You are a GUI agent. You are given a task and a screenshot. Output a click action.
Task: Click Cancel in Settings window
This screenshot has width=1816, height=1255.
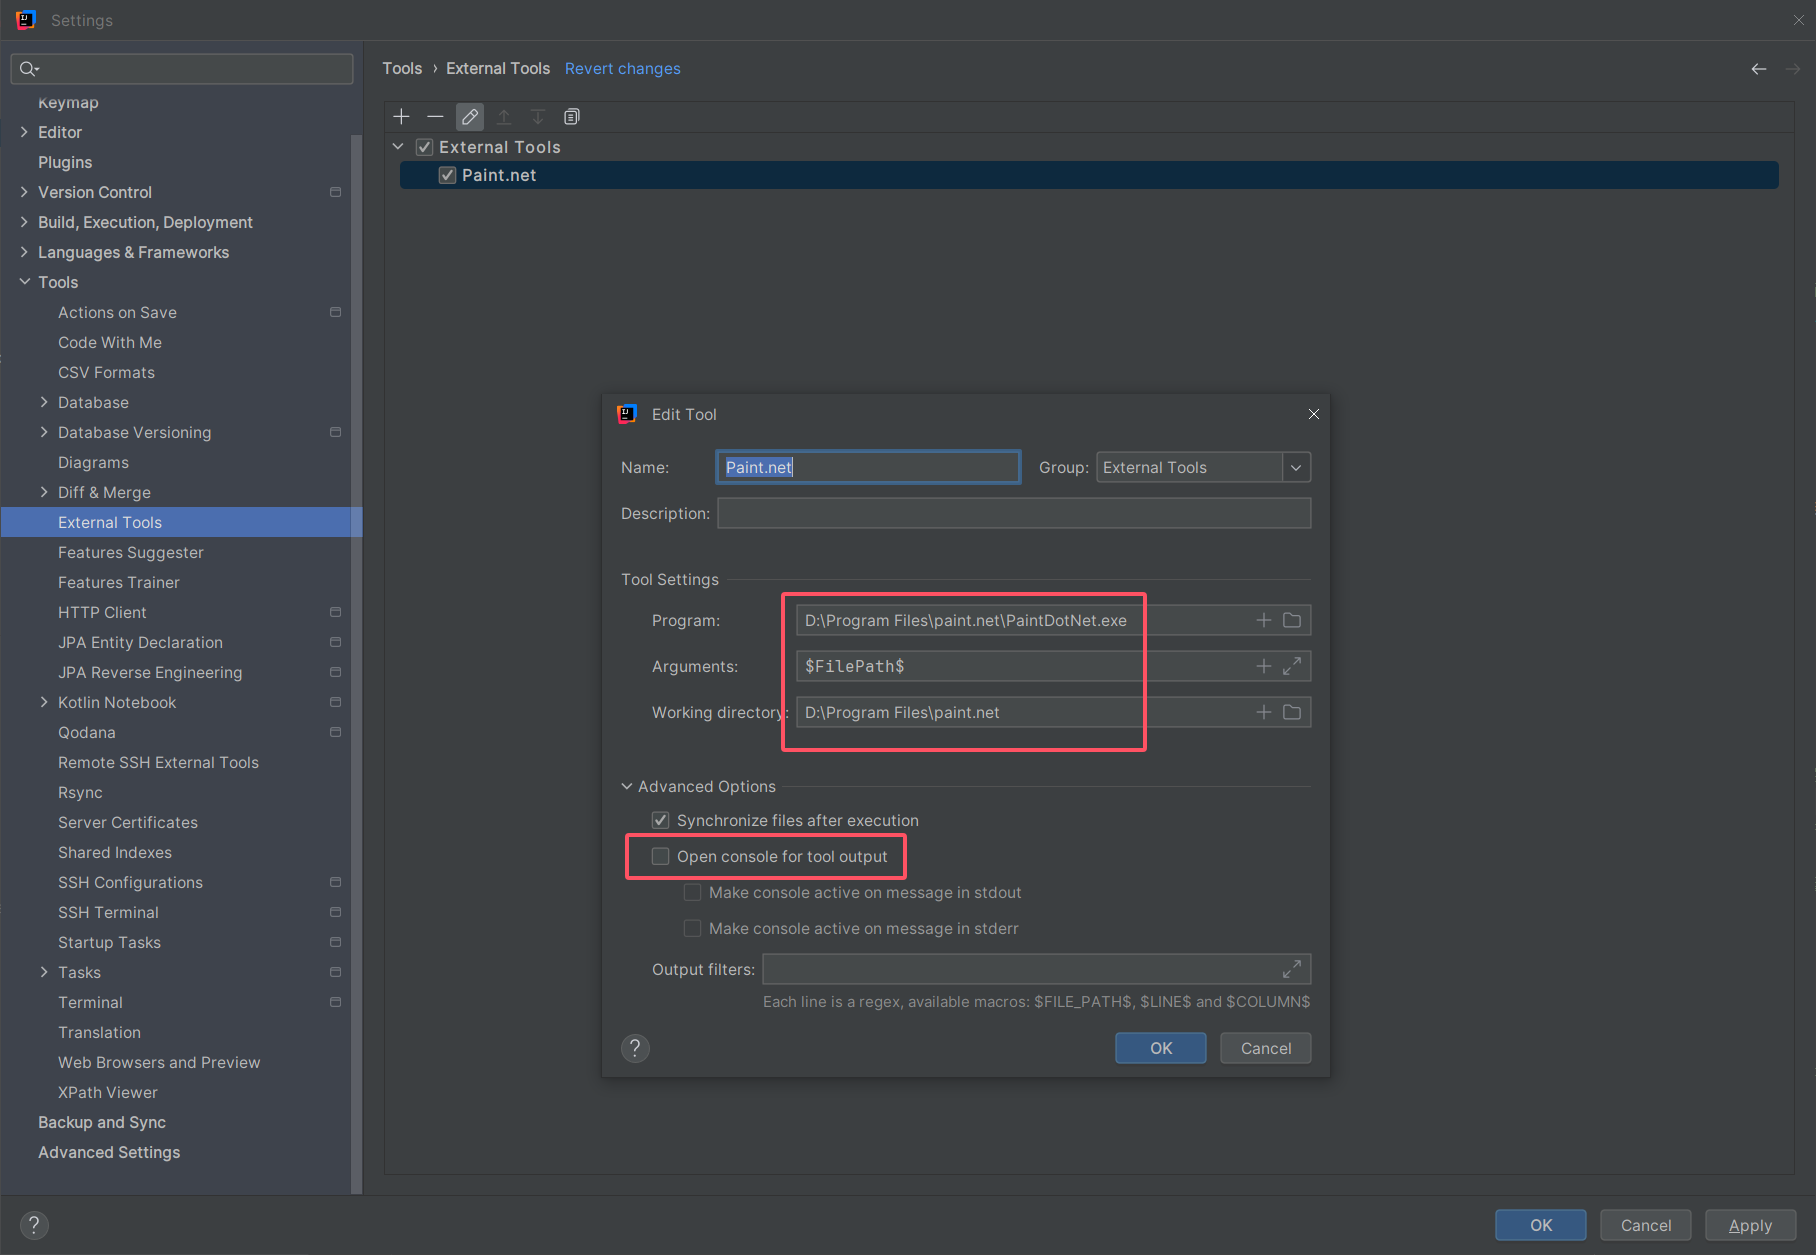click(1646, 1225)
